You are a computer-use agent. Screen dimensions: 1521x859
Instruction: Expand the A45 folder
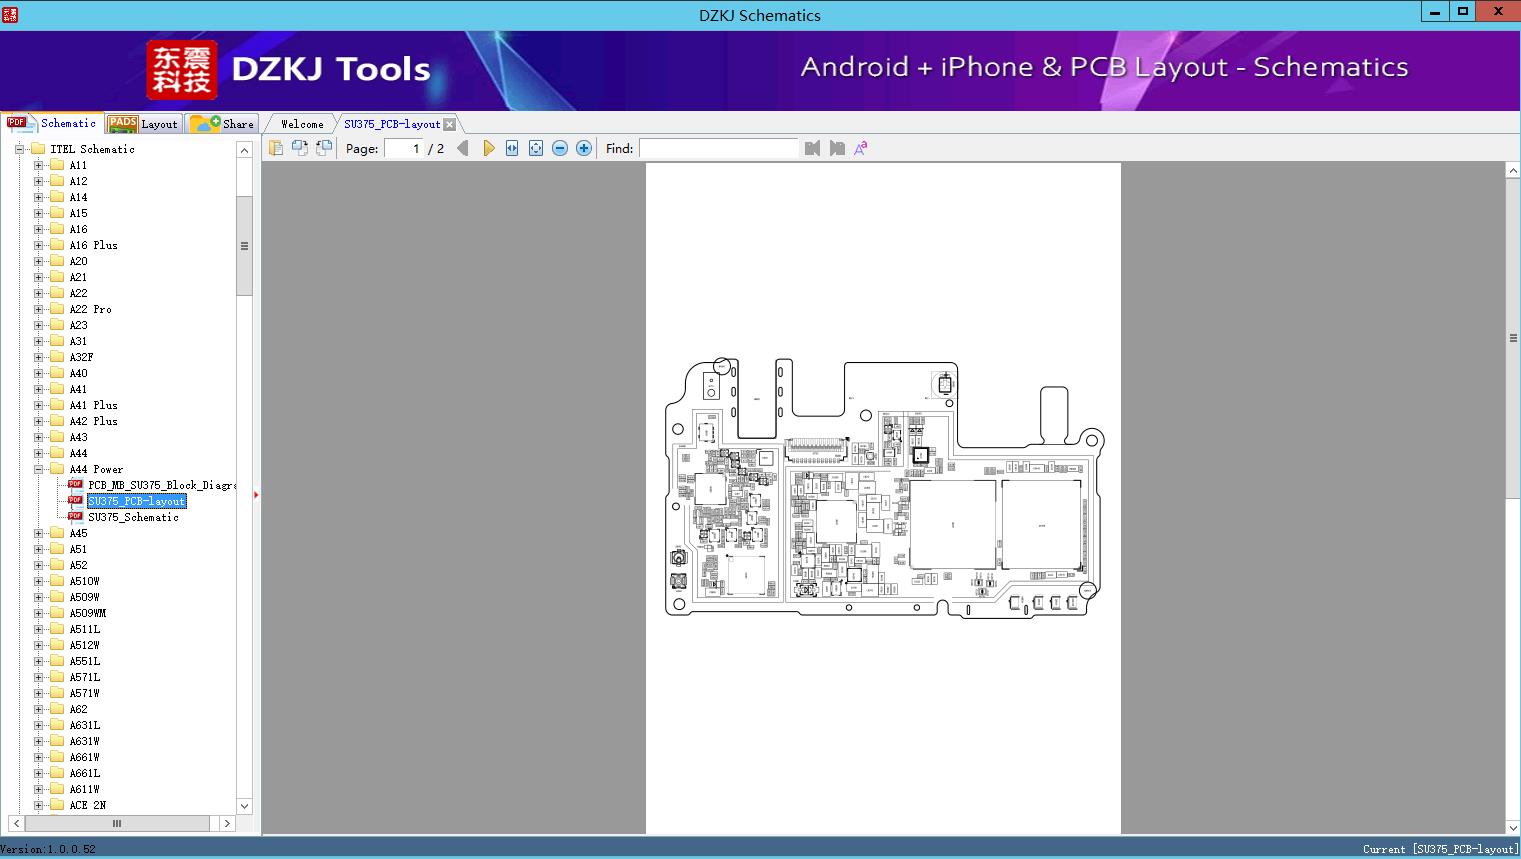pos(39,533)
